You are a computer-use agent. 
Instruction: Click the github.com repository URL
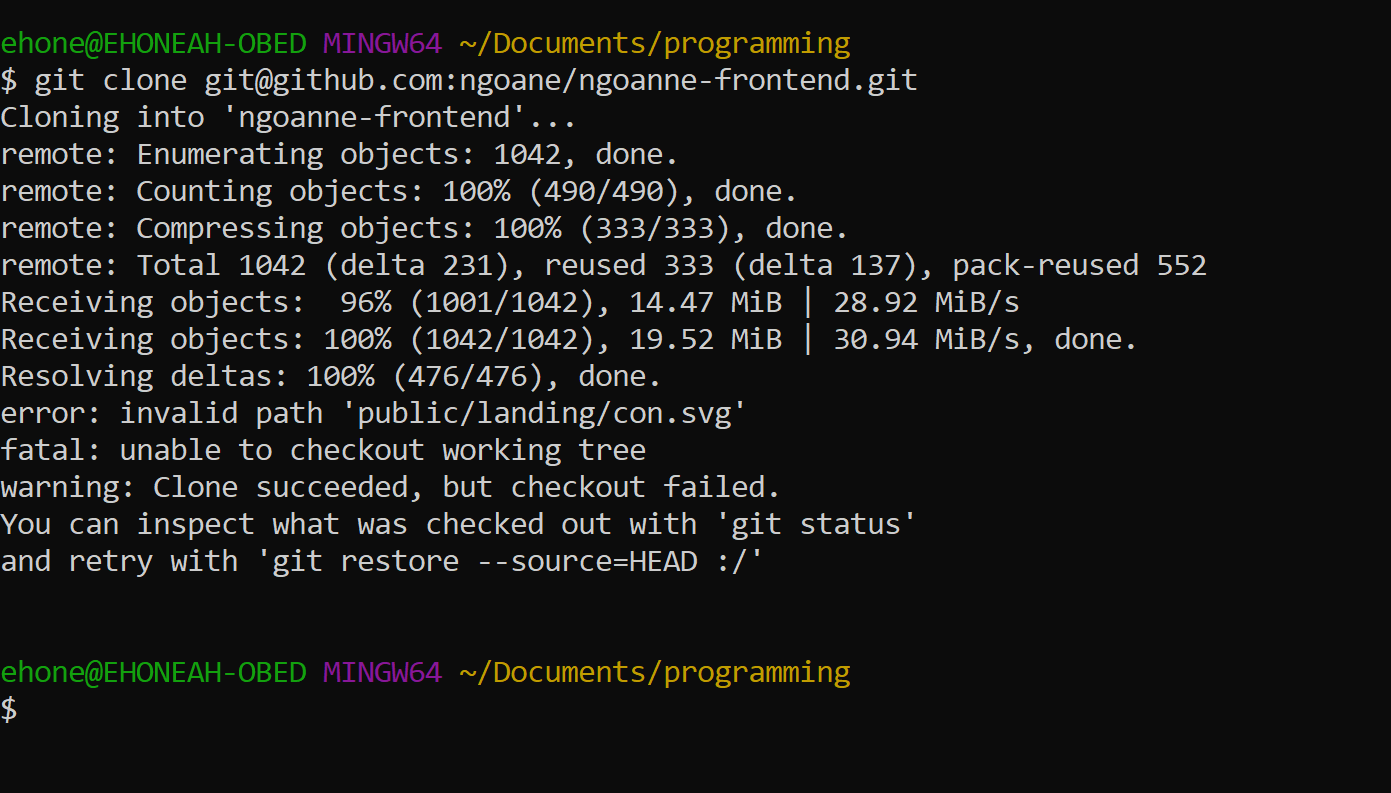[561, 80]
